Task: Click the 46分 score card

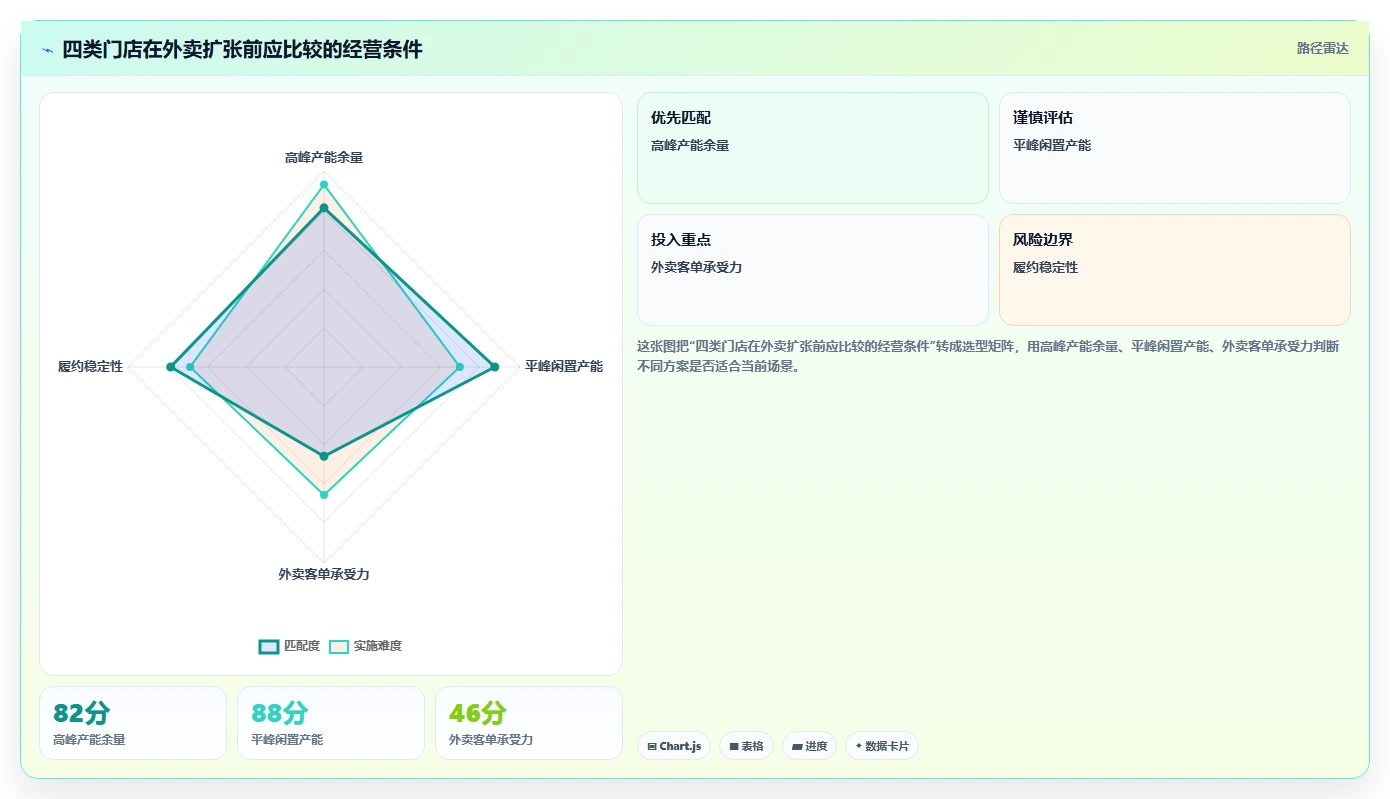Action: (x=529, y=723)
